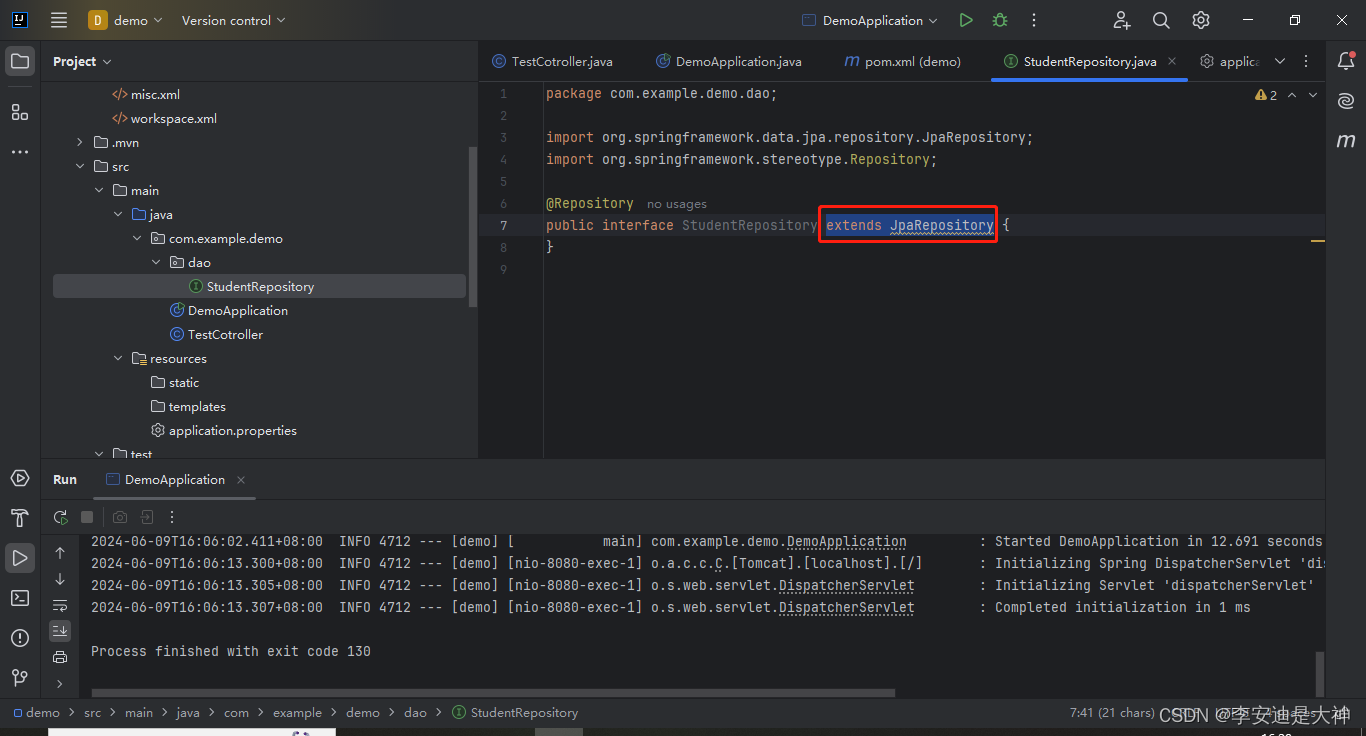Image resolution: width=1366 pixels, height=736 pixels.
Task: Open Run panel more options ellipsis
Action: [x=172, y=517]
